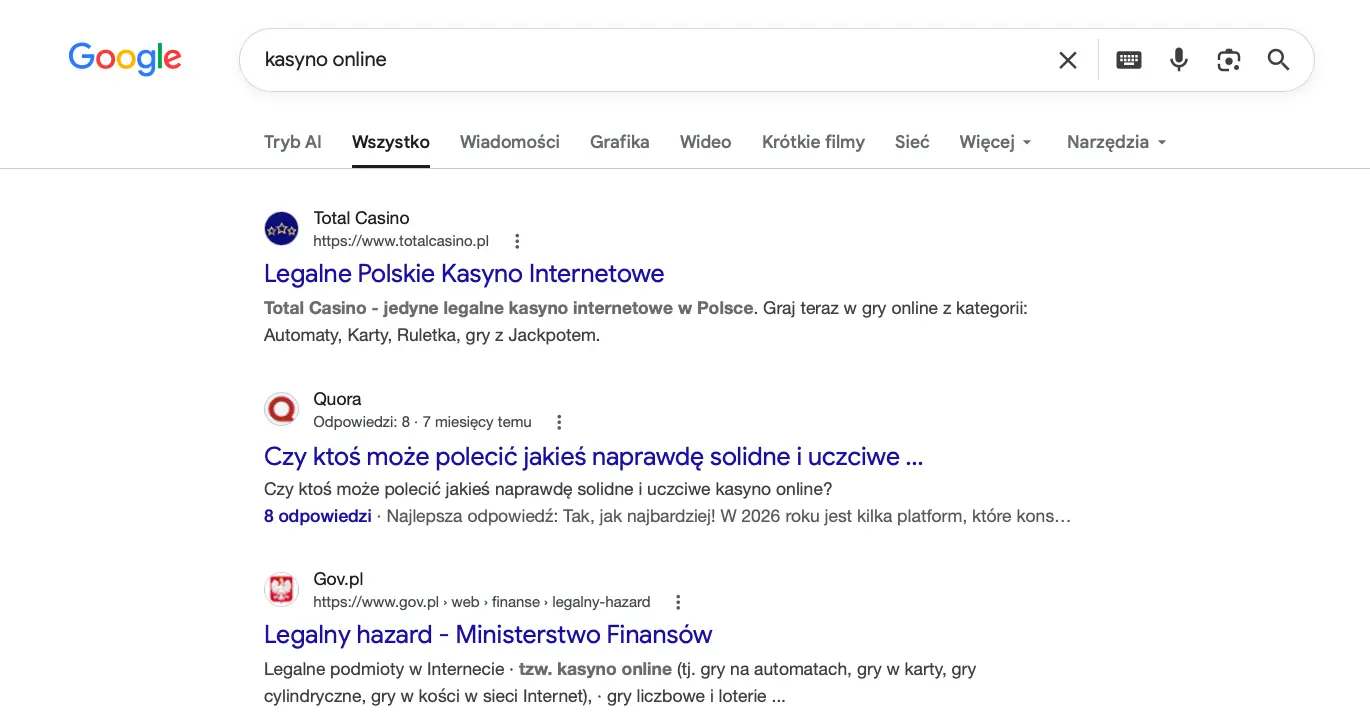This screenshot has height=723, width=1370.
Task: Click the '8 odpowiedzi' link
Action: pos(317,516)
